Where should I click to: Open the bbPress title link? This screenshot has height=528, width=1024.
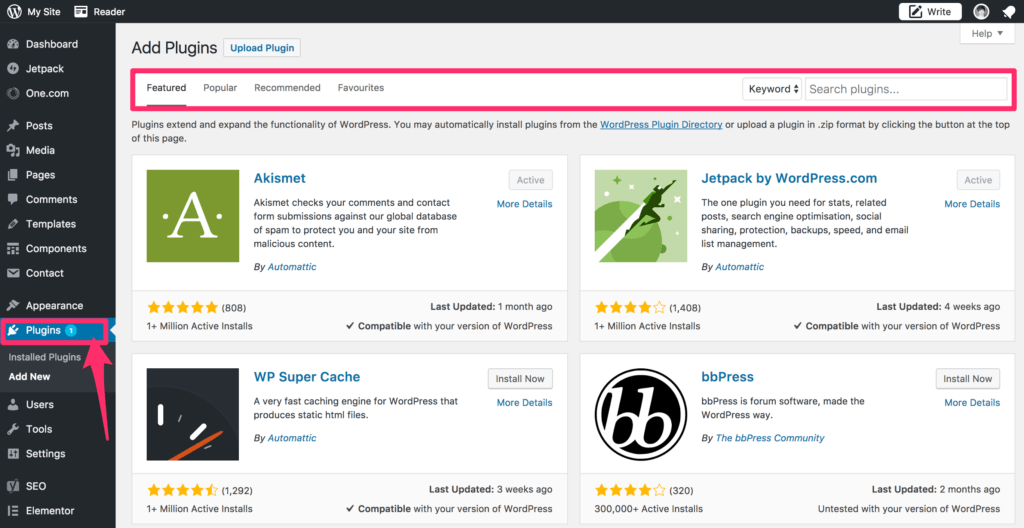point(728,377)
